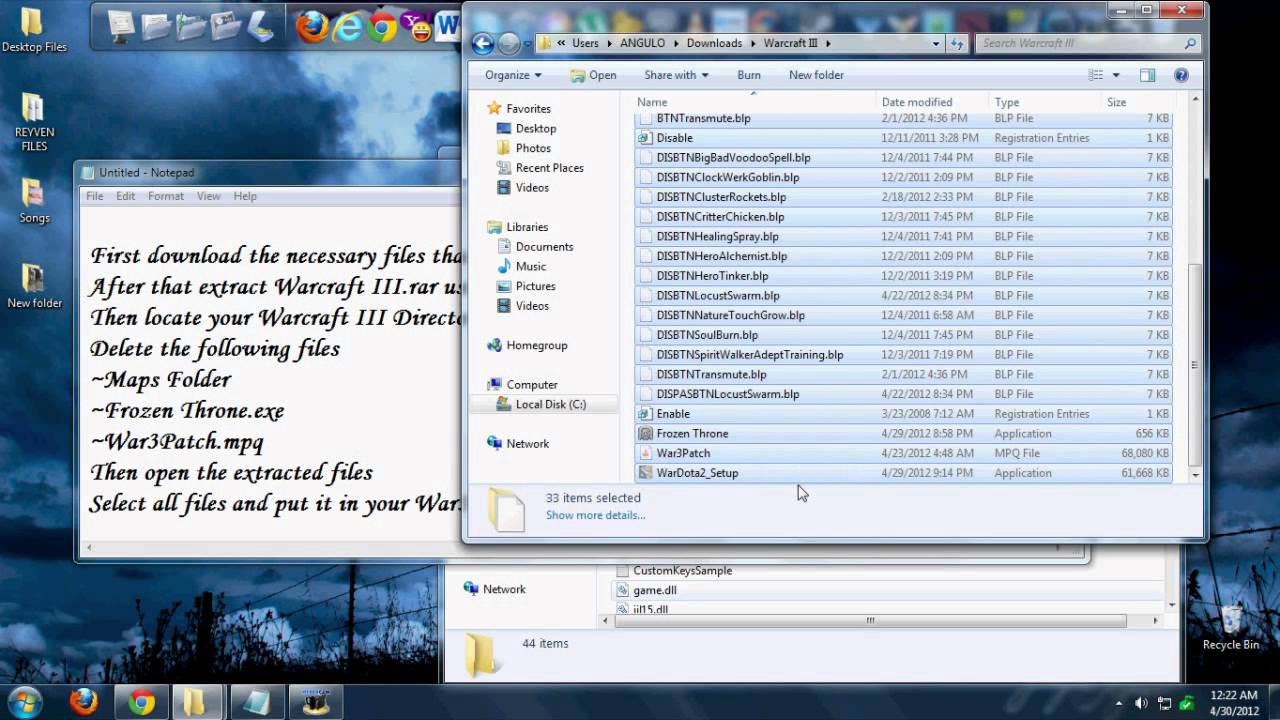Click the Show more details link
This screenshot has width=1280, height=720.
[595, 515]
